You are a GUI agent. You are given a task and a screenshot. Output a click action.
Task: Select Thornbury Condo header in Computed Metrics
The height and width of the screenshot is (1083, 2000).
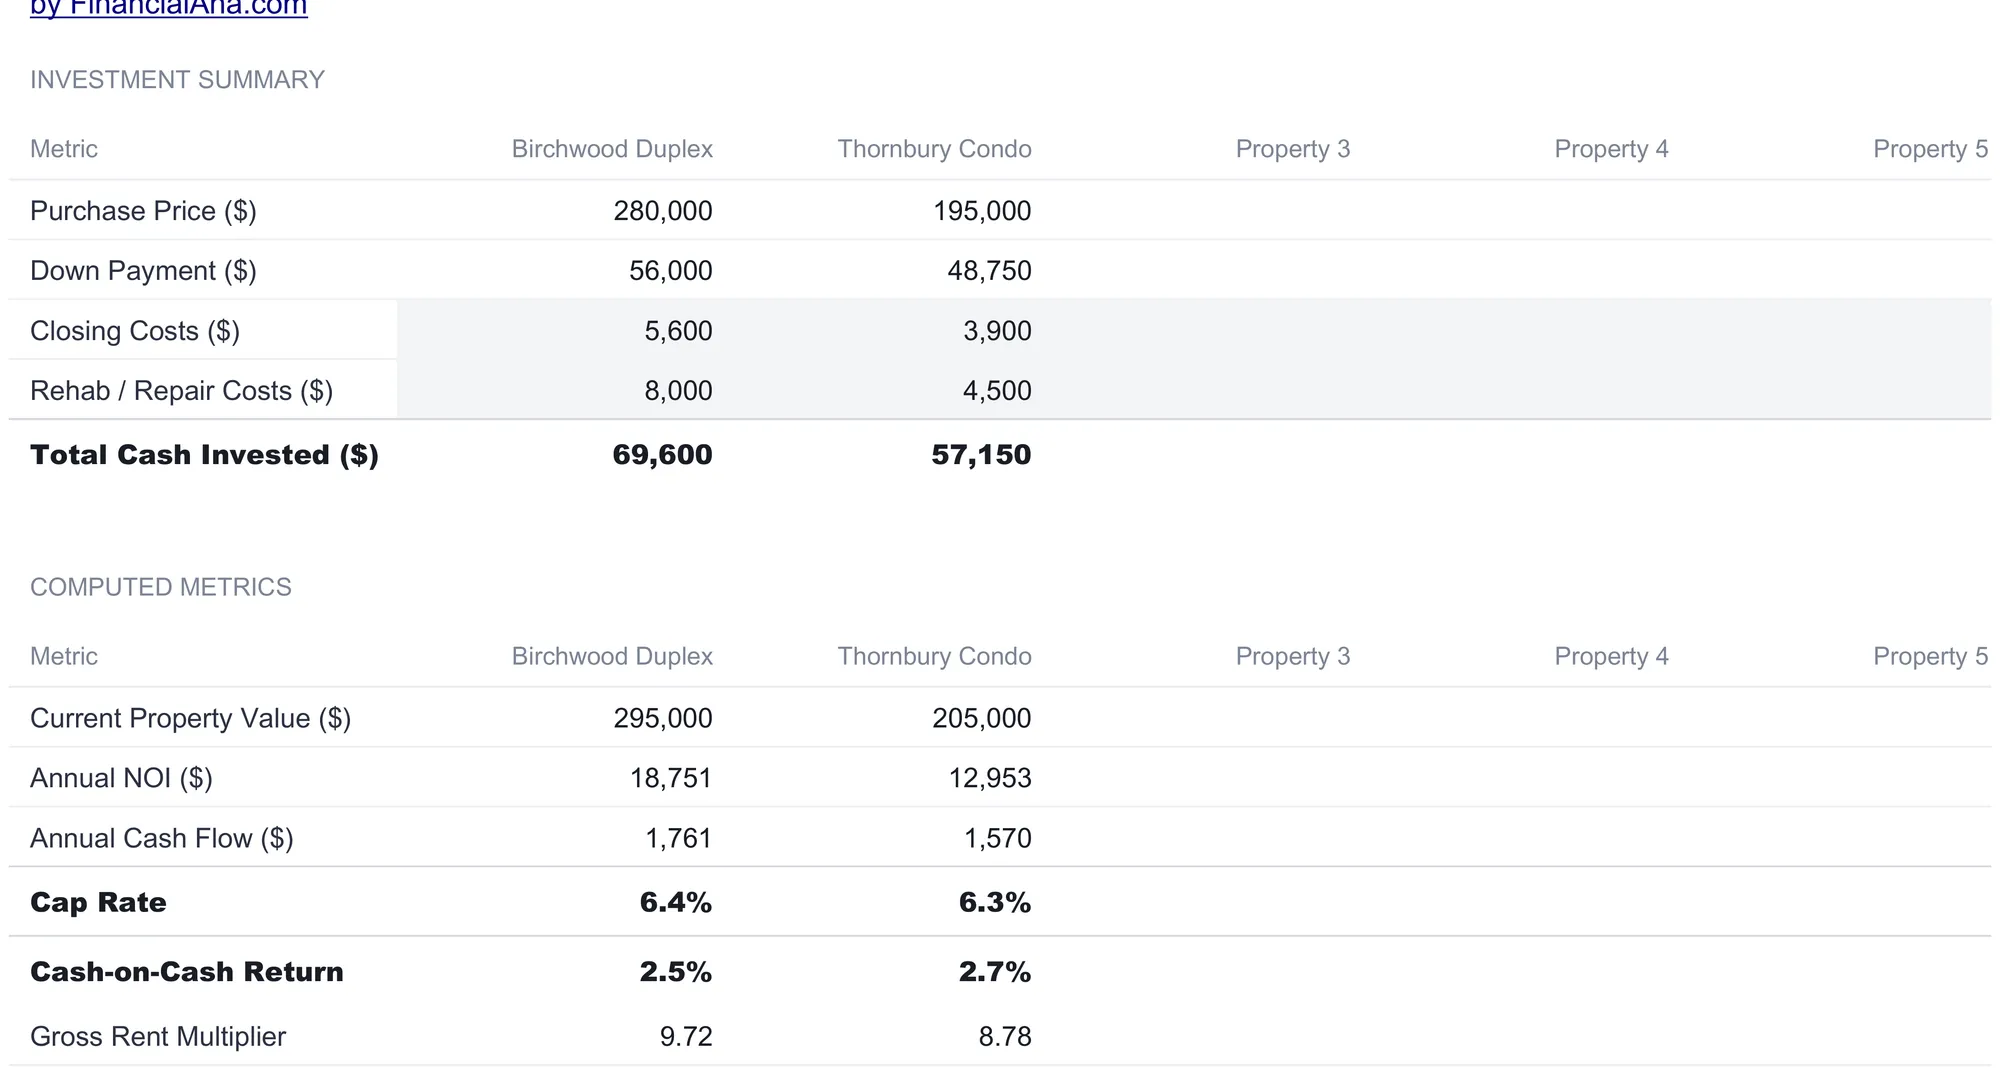(934, 656)
